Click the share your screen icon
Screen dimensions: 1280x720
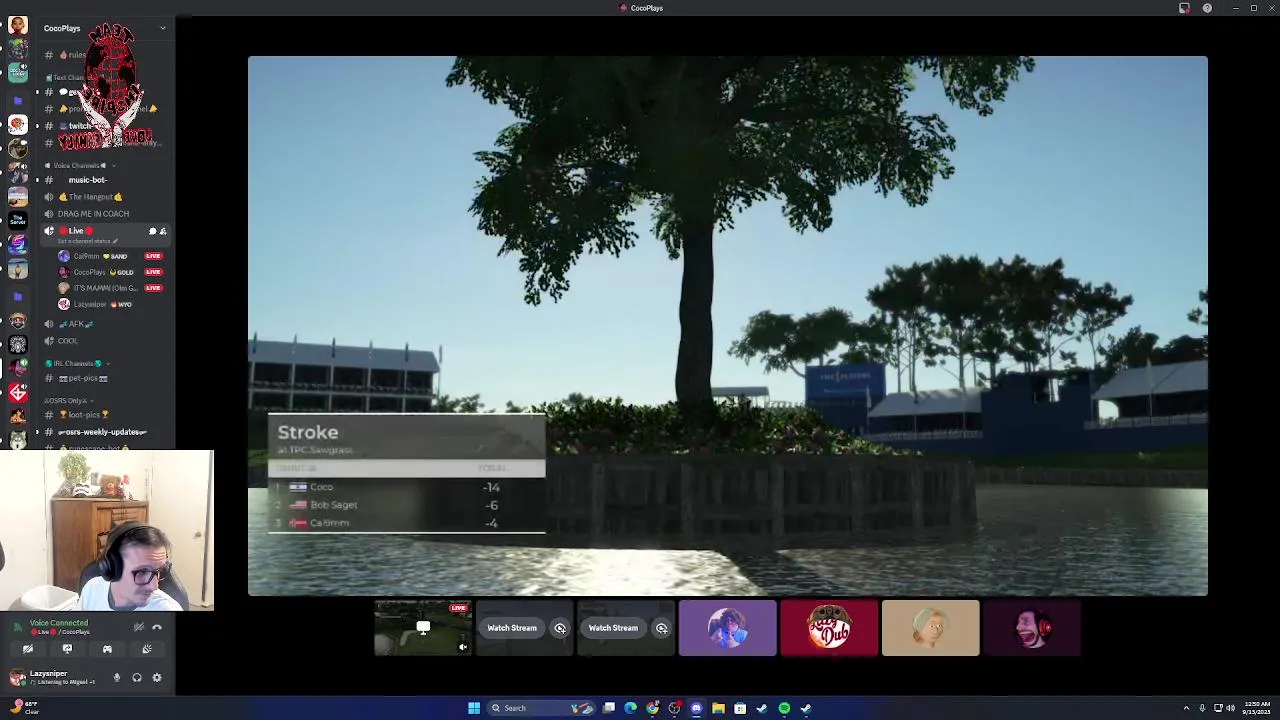(67, 649)
